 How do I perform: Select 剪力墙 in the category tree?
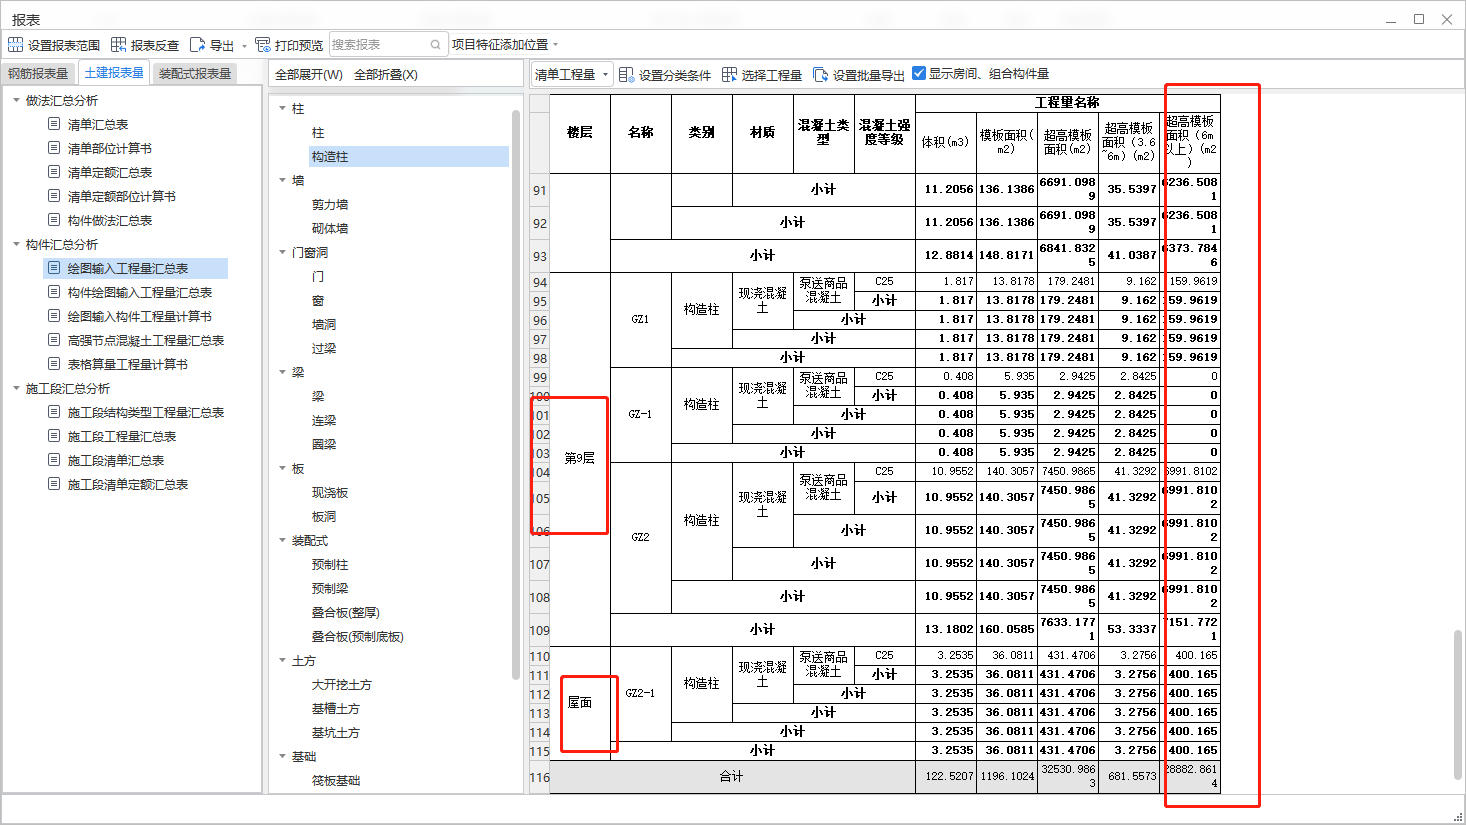pyautogui.click(x=330, y=205)
